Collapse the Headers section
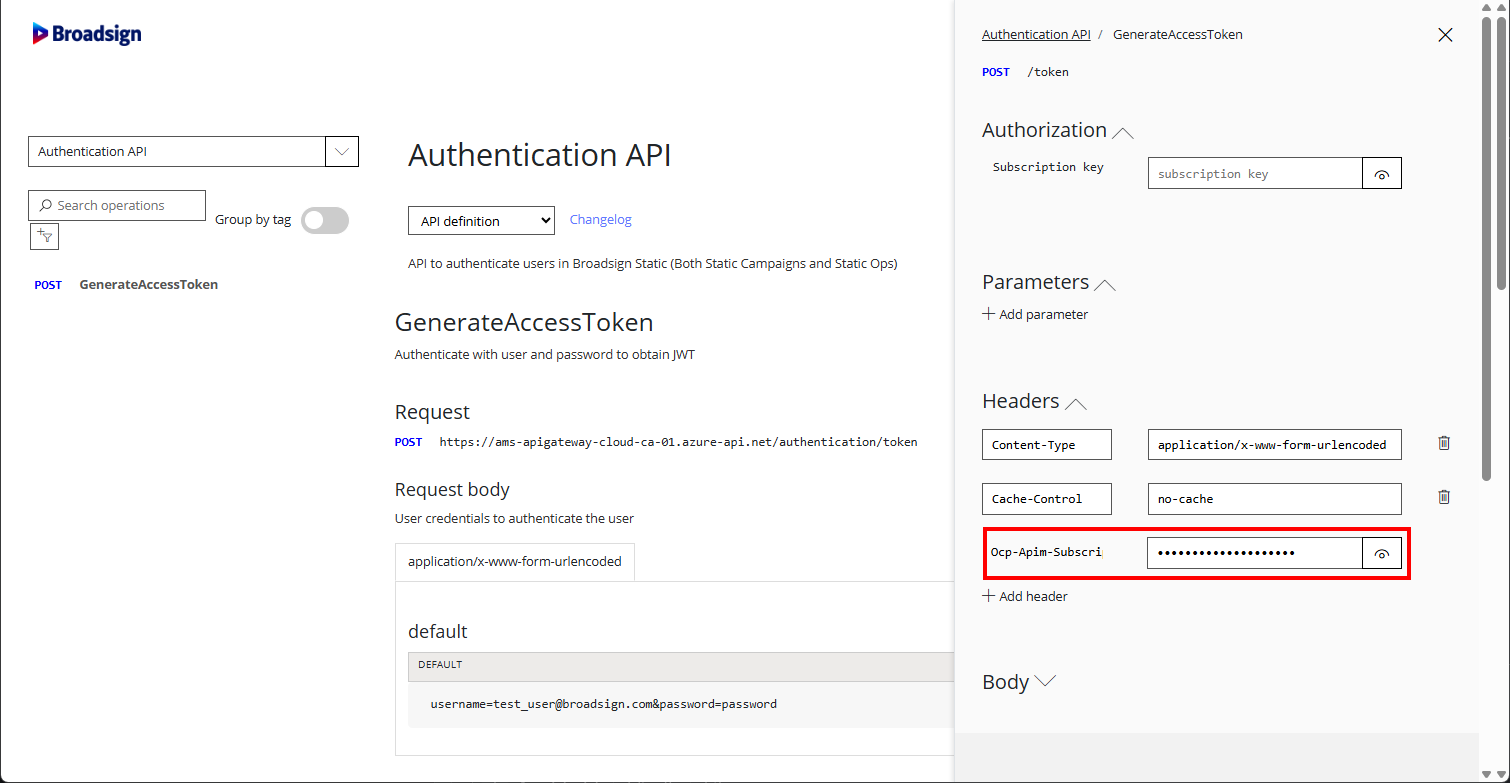 point(1076,403)
